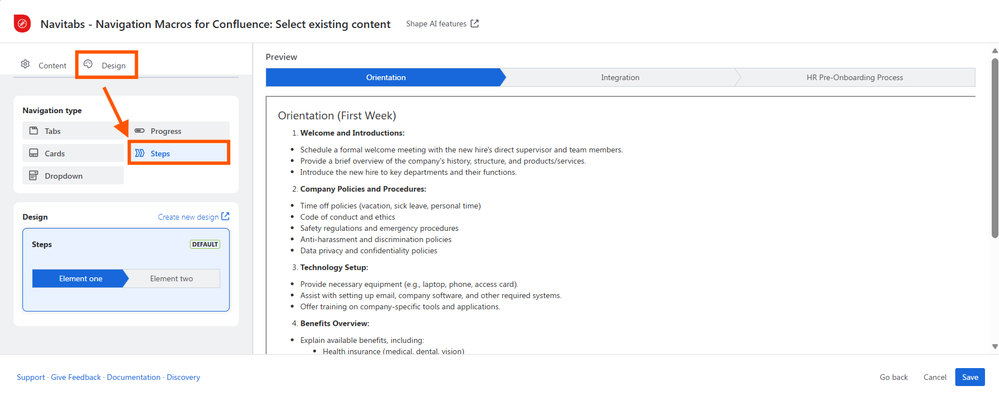999x395 pixels.
Task: Open the Documentation link
Action: [134, 377]
